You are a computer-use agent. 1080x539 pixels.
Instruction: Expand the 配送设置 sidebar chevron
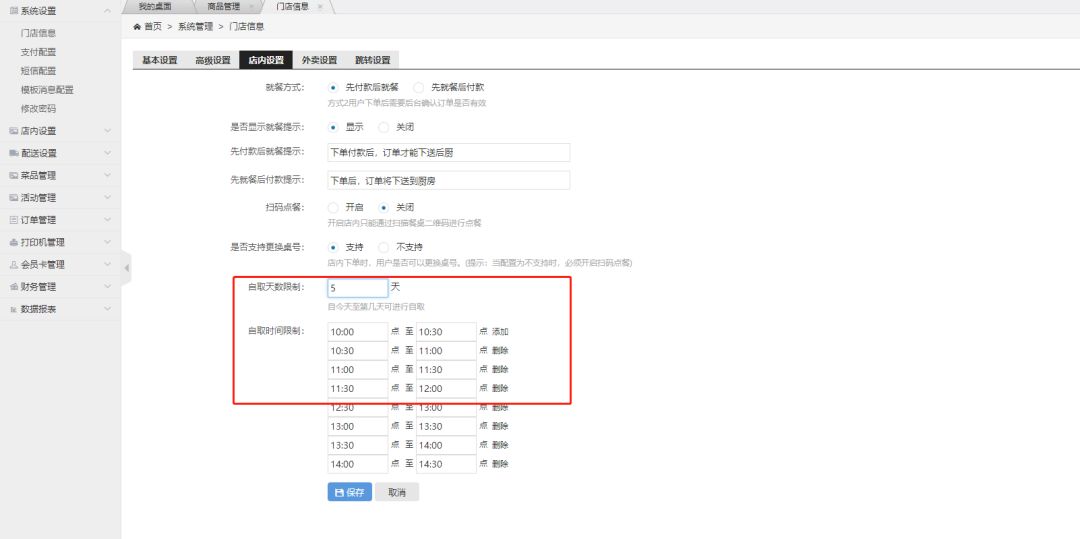pyautogui.click(x=107, y=153)
